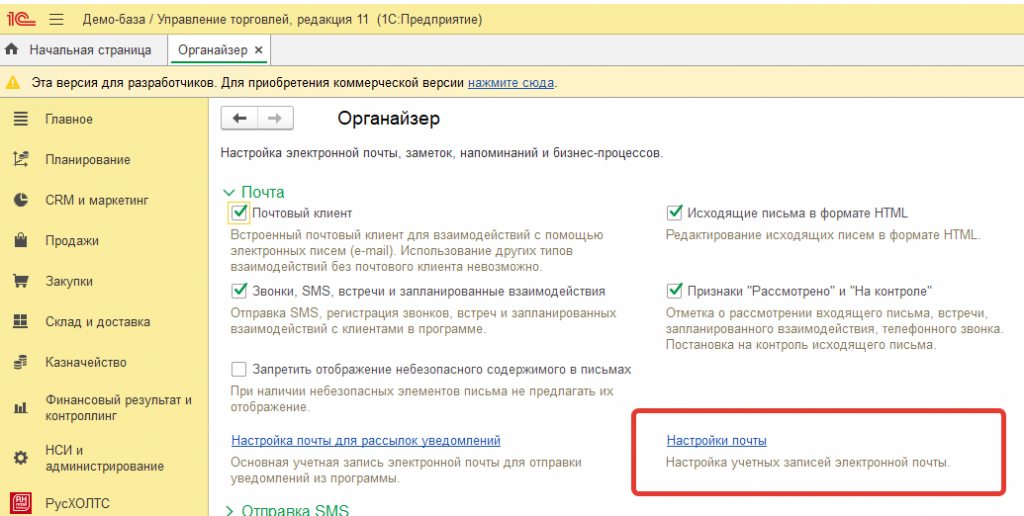Close the Органайзер tab
Image resolution: width=1024 pixels, height=516 pixels.
tap(259, 50)
